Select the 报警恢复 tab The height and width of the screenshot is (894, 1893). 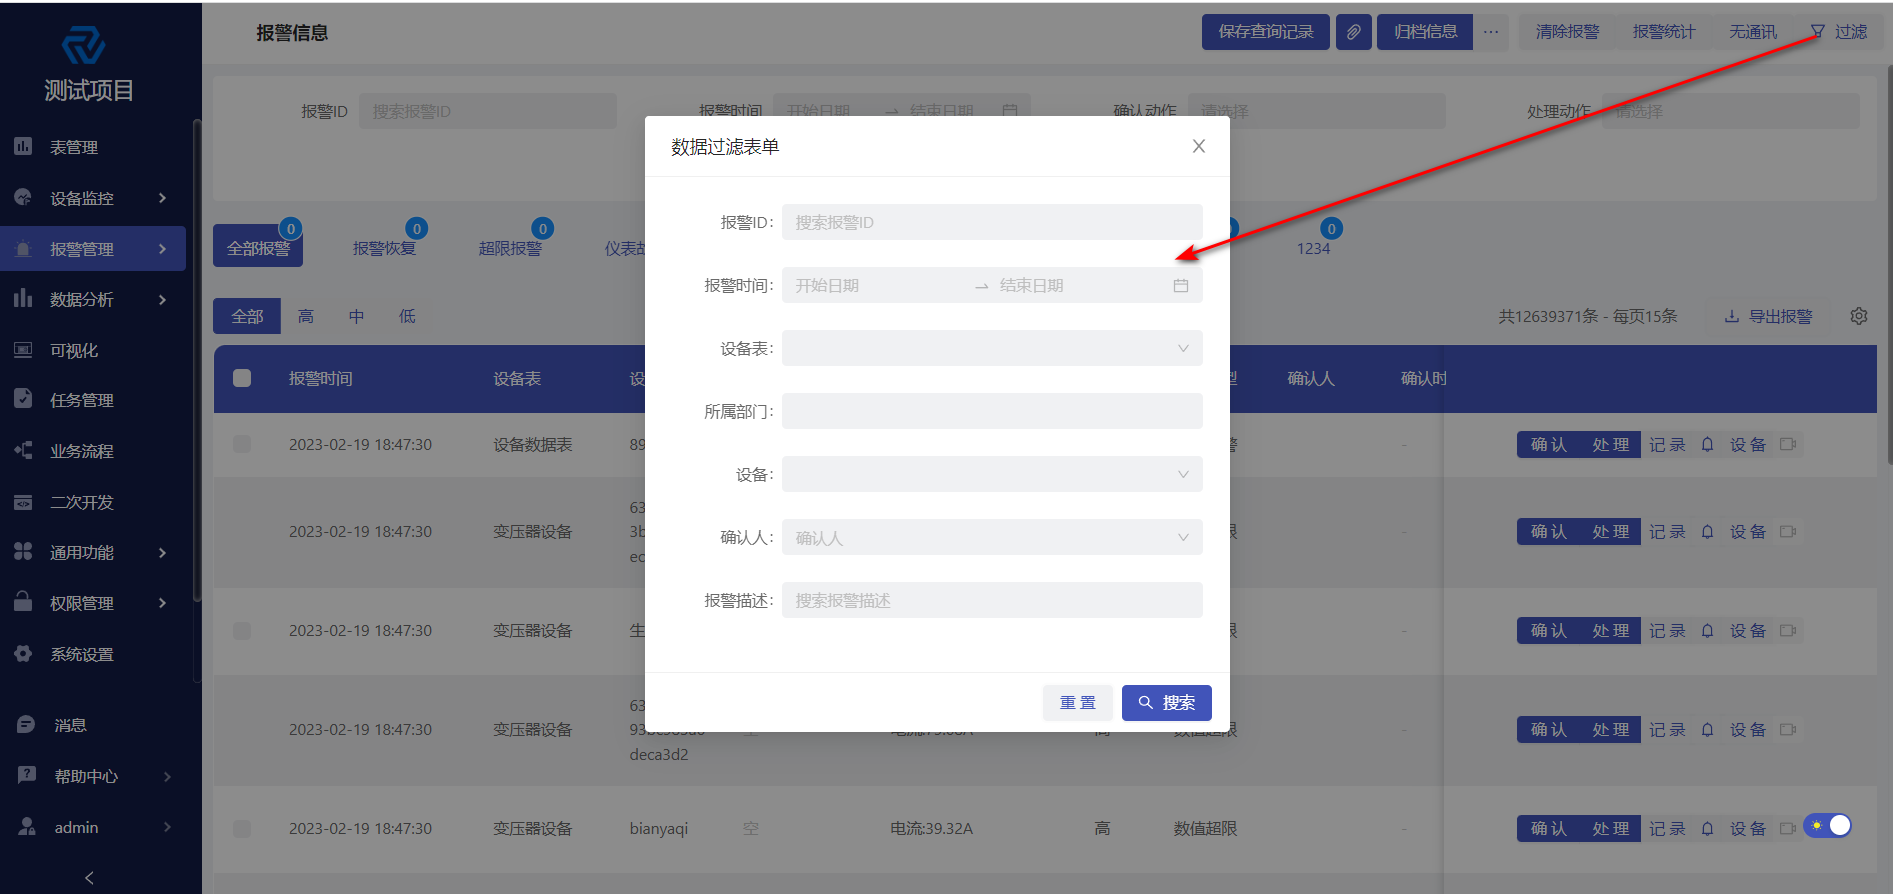(384, 248)
